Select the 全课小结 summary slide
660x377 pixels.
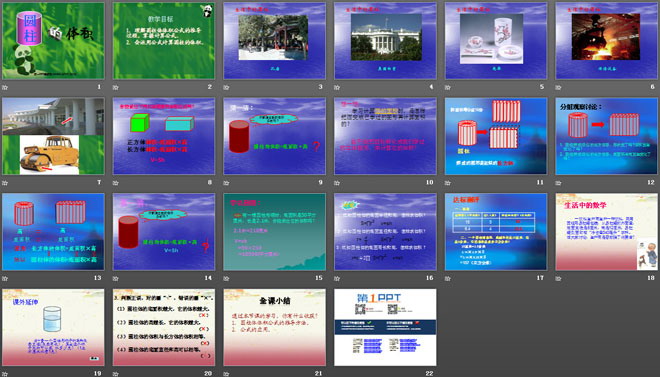(x=274, y=327)
